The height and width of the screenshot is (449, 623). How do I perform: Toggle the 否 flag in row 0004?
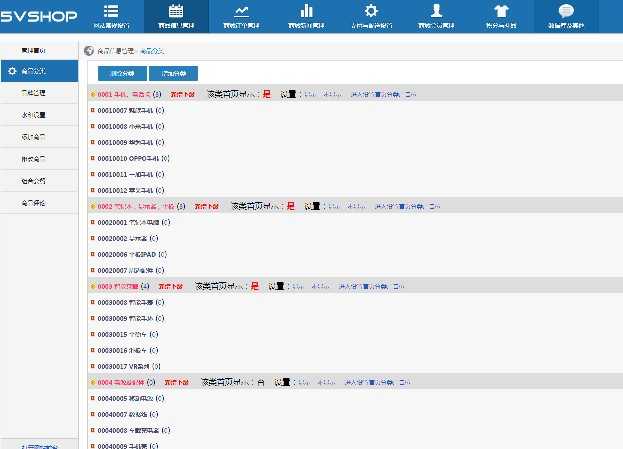[x=261, y=383]
